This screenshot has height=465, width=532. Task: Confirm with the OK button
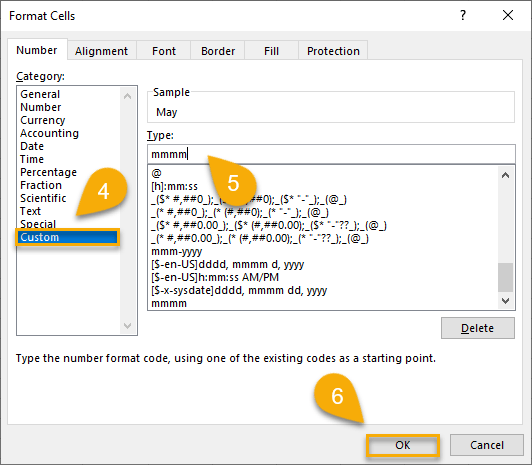[403, 445]
